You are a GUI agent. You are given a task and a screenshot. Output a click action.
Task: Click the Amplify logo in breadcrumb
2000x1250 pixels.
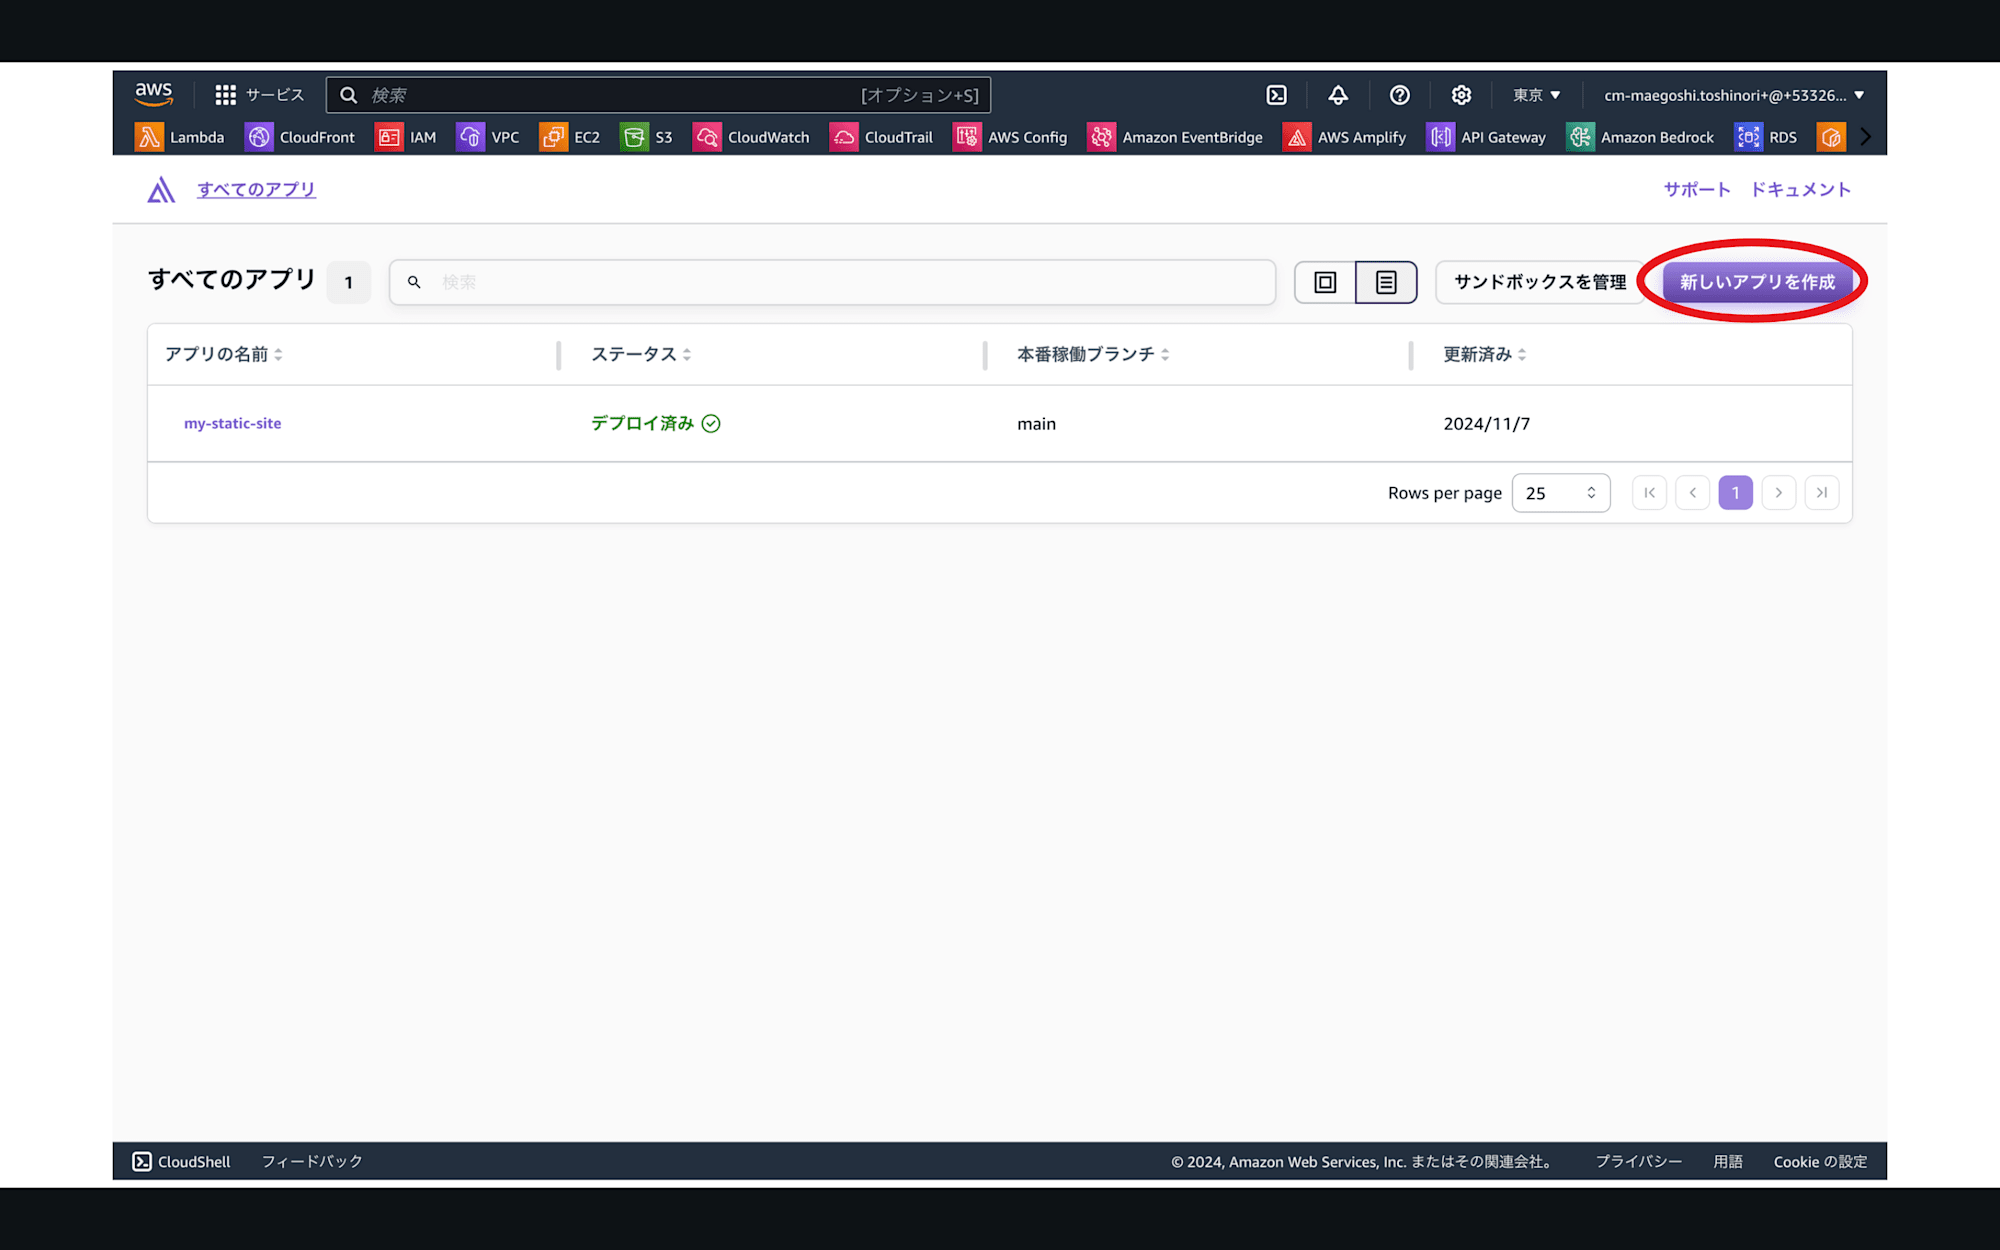161,189
